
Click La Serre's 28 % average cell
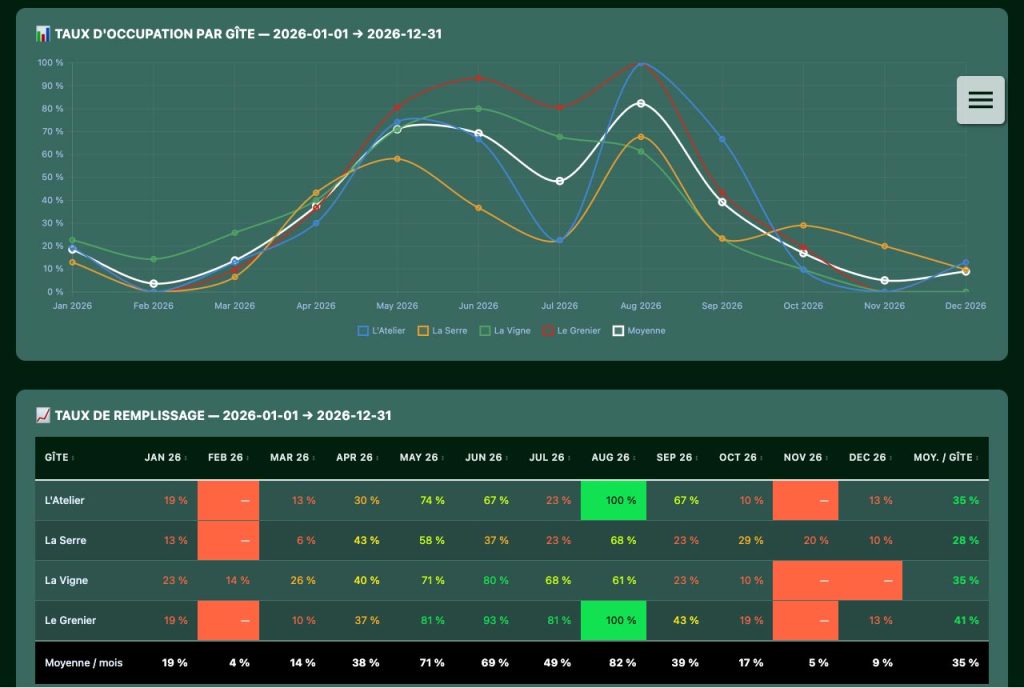click(x=946, y=540)
